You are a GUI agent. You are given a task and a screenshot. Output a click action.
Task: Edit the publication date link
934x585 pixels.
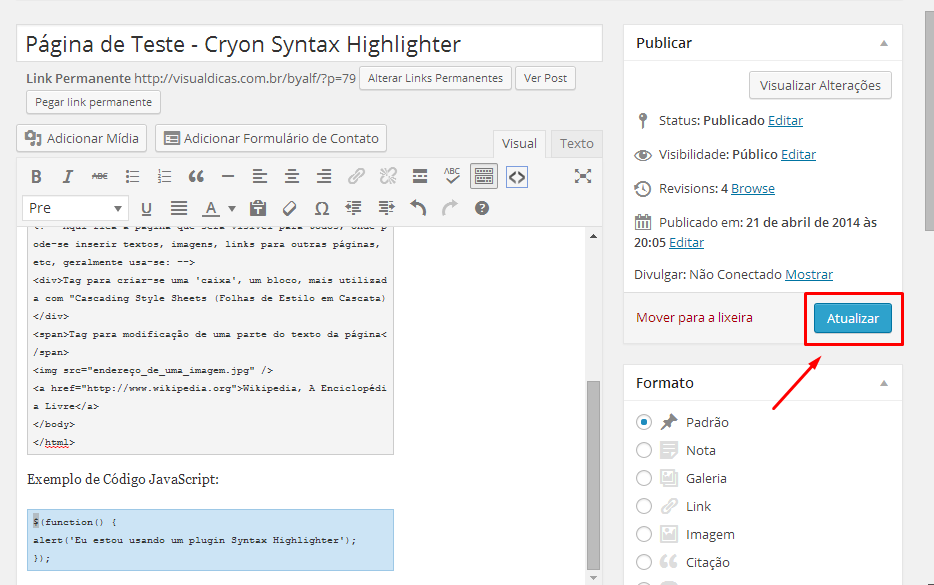point(686,242)
